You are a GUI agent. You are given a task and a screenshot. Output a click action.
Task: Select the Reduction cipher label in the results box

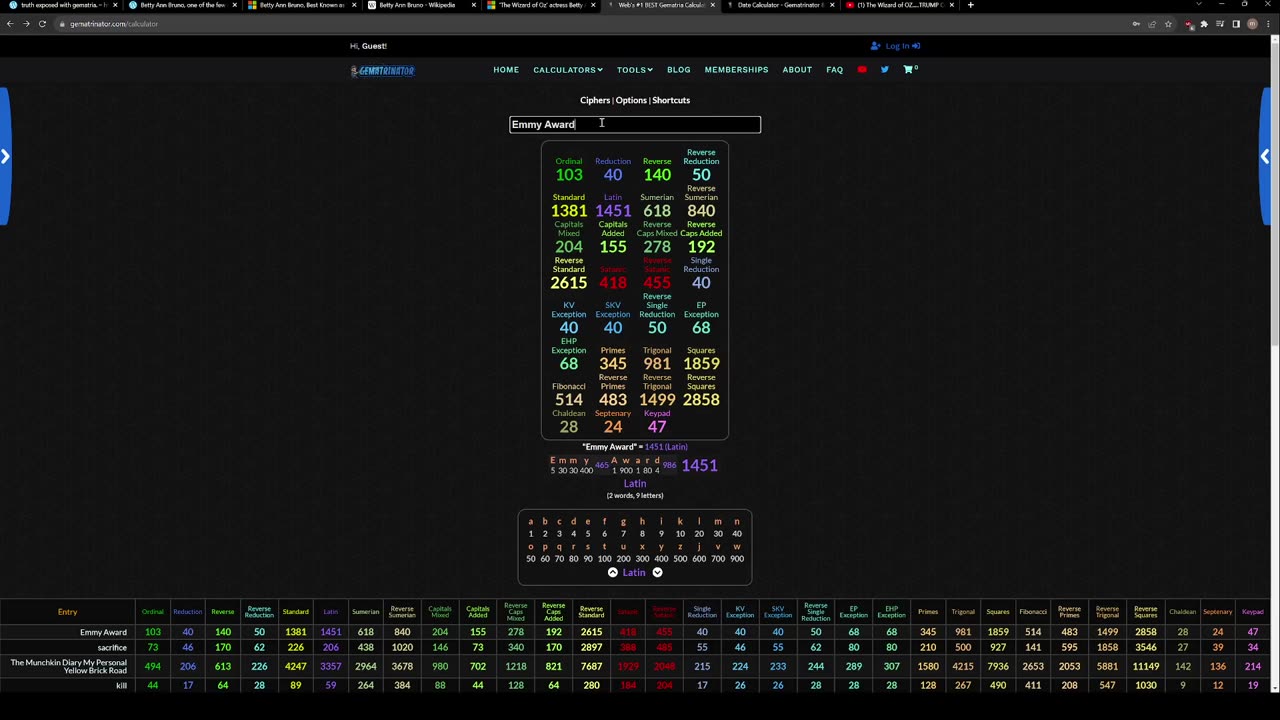coord(613,161)
